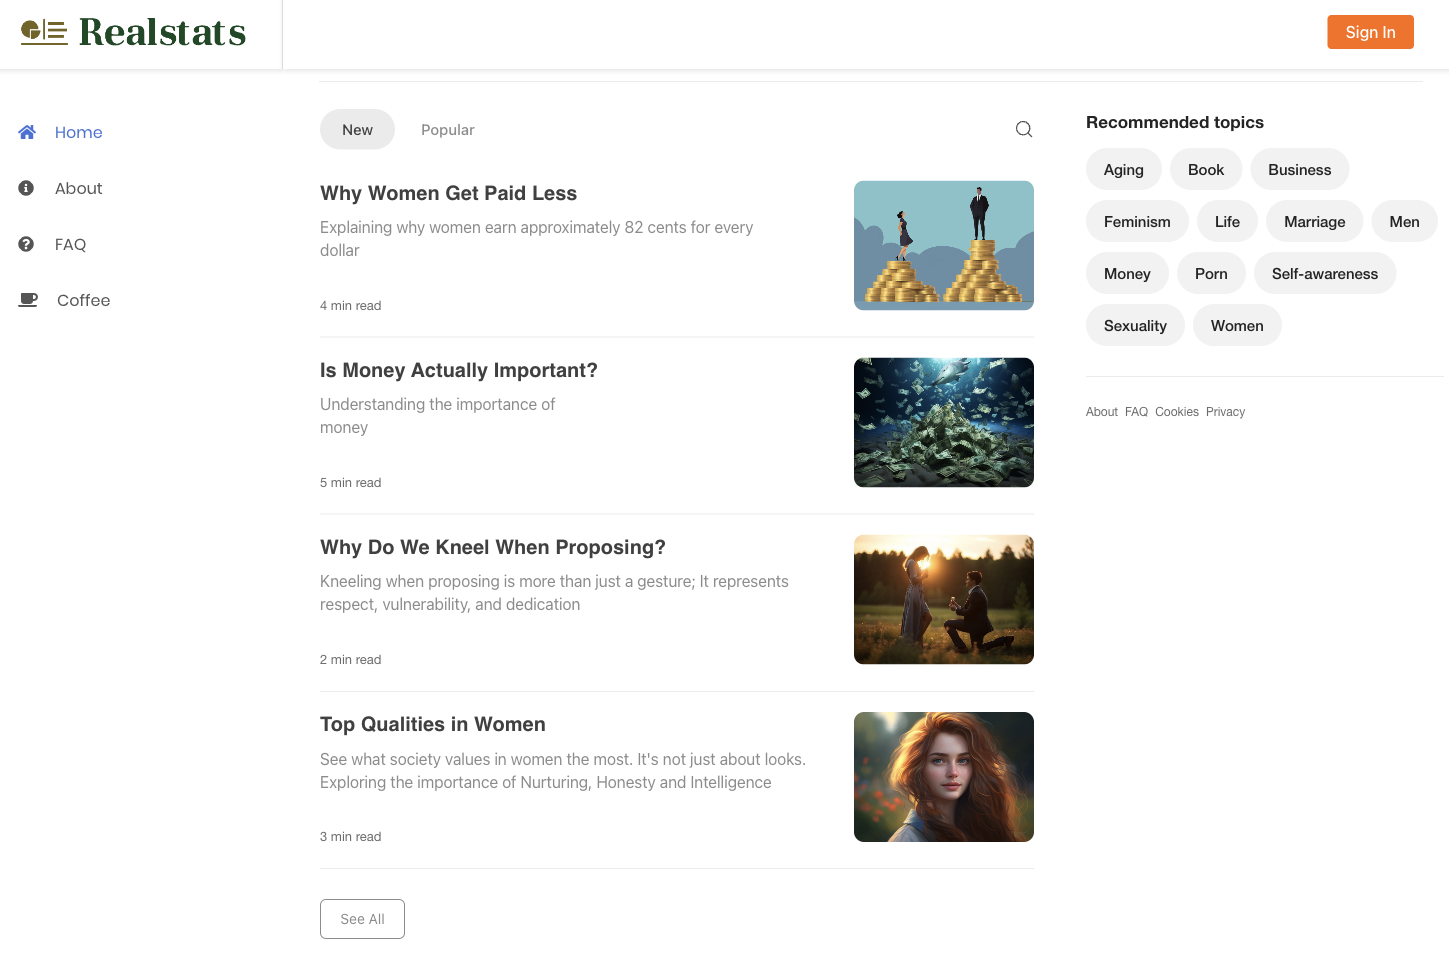
Task: Click the About info circle icon
Action: point(27,188)
